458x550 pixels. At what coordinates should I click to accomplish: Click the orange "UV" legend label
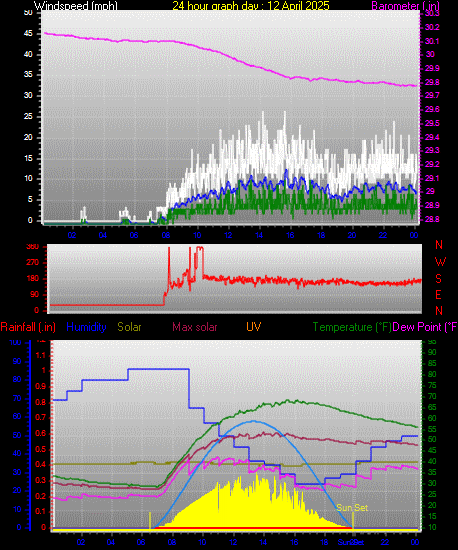tap(253, 327)
